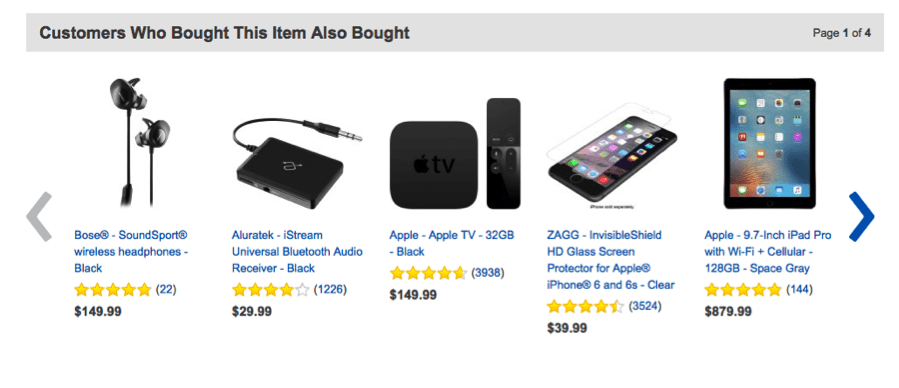Click the Aluratek receiver four-star rating
Screen dimensions: 899x388
[271, 289]
